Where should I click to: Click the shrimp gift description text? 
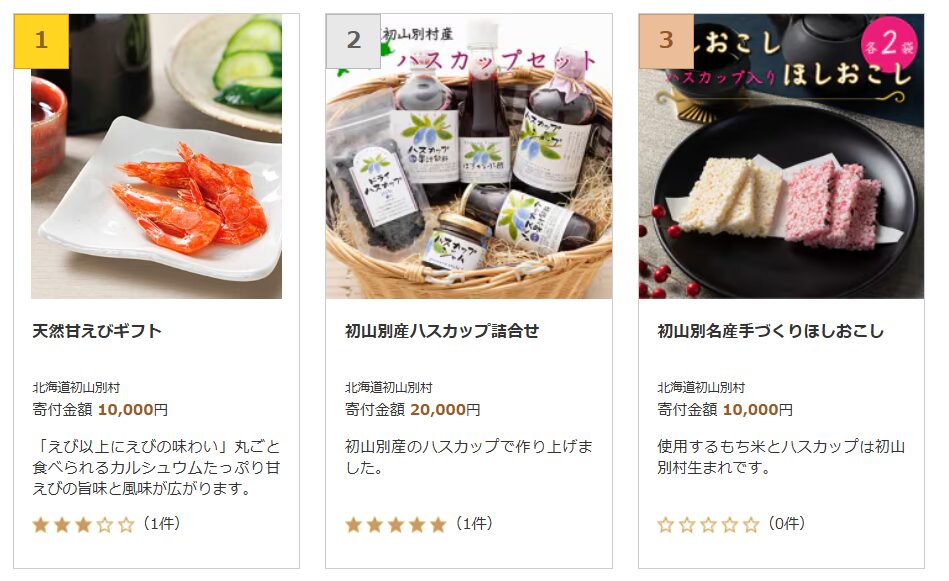[x=156, y=468]
